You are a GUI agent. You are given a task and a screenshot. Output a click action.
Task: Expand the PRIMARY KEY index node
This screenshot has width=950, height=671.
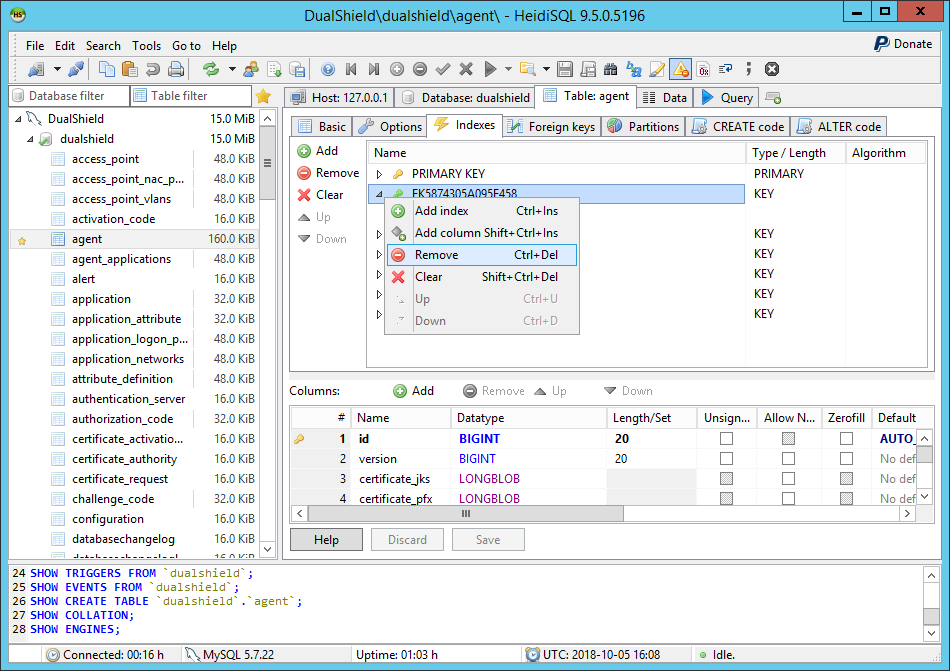point(379,174)
